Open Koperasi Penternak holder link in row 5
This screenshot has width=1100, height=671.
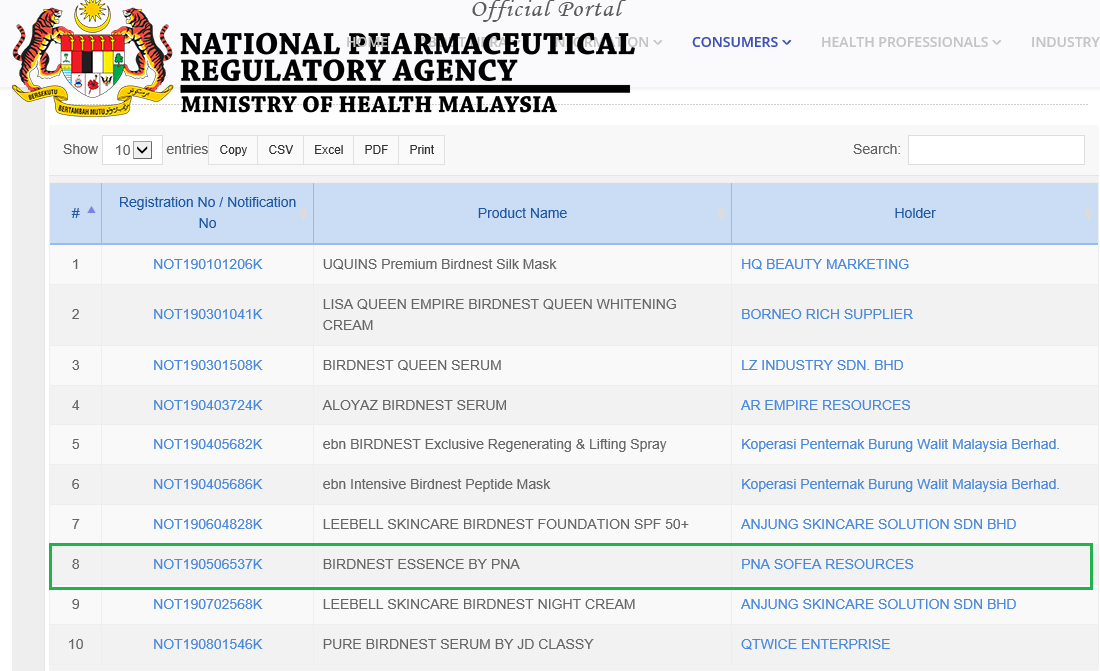[x=900, y=445]
